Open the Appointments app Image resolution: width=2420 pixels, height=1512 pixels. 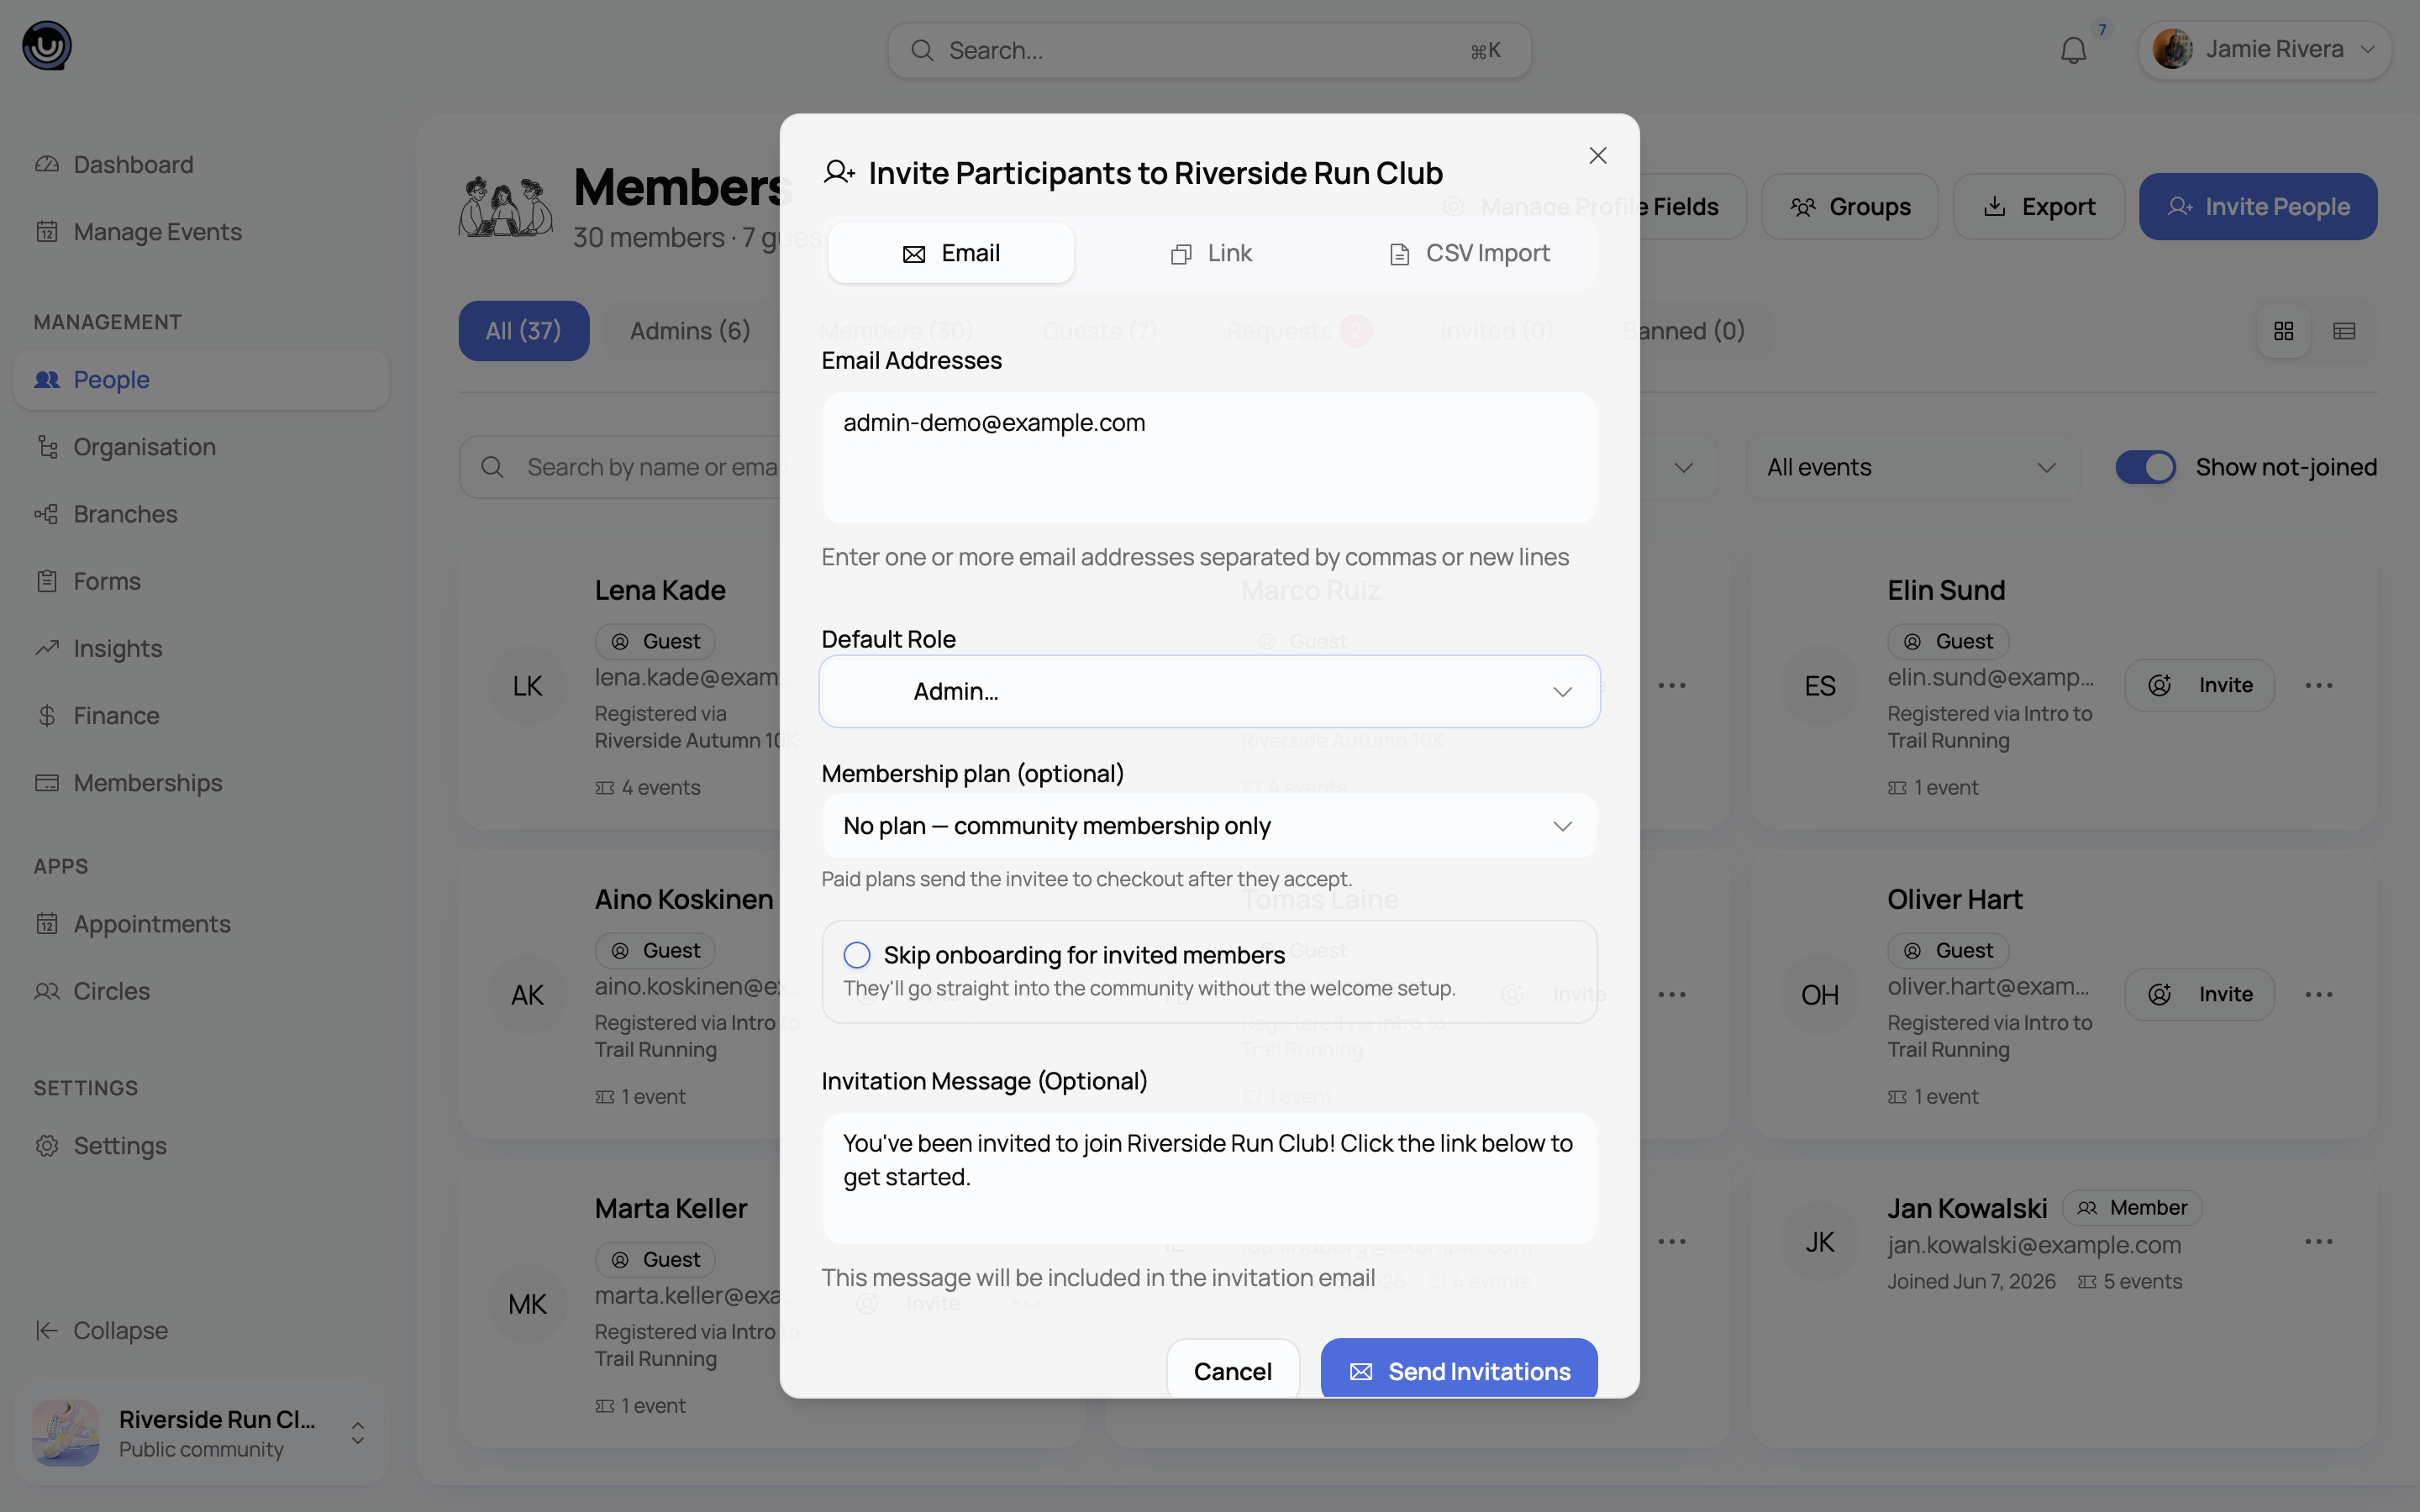201,924
